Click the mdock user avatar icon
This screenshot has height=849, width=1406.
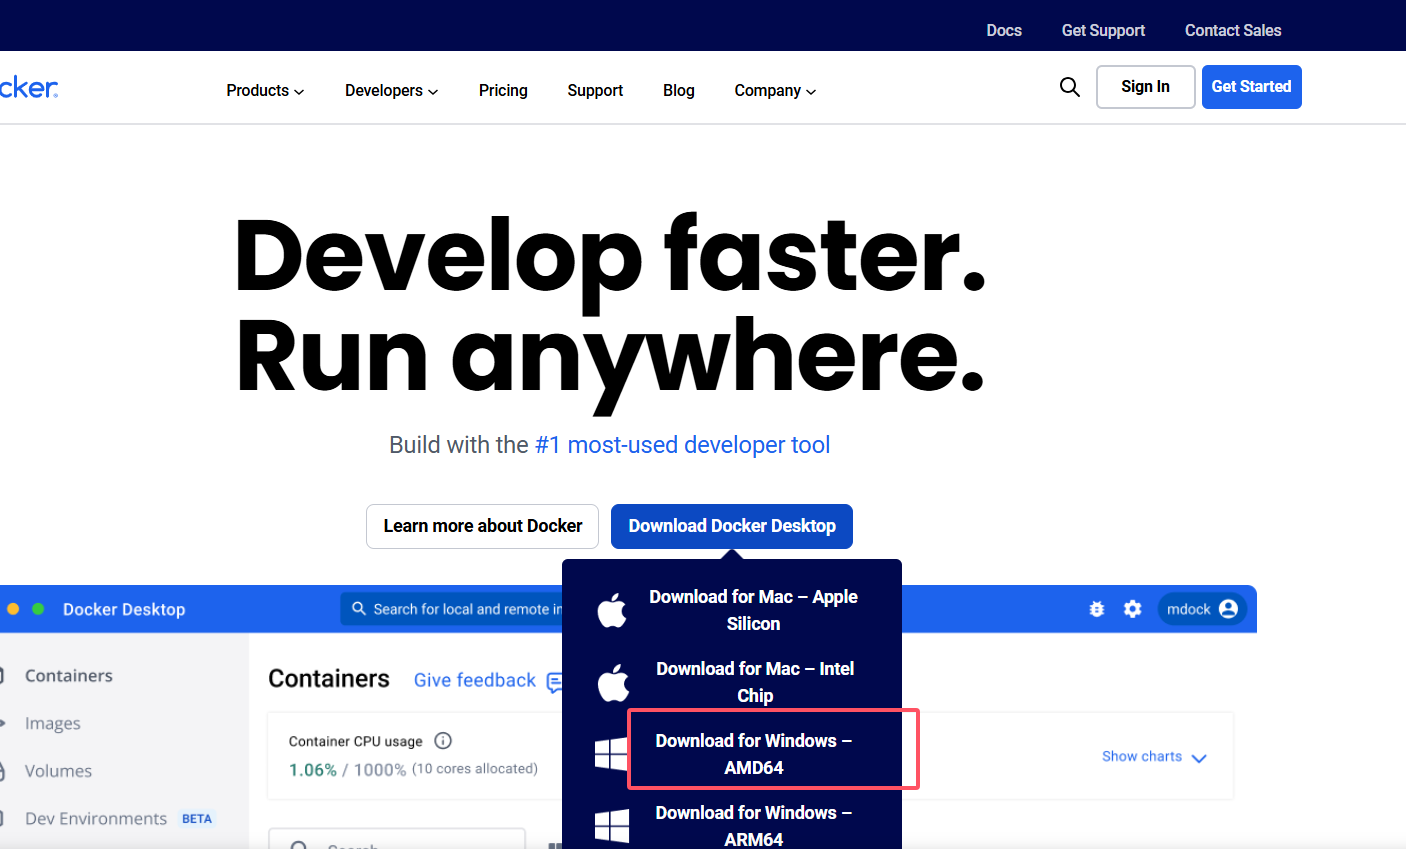click(x=1229, y=609)
